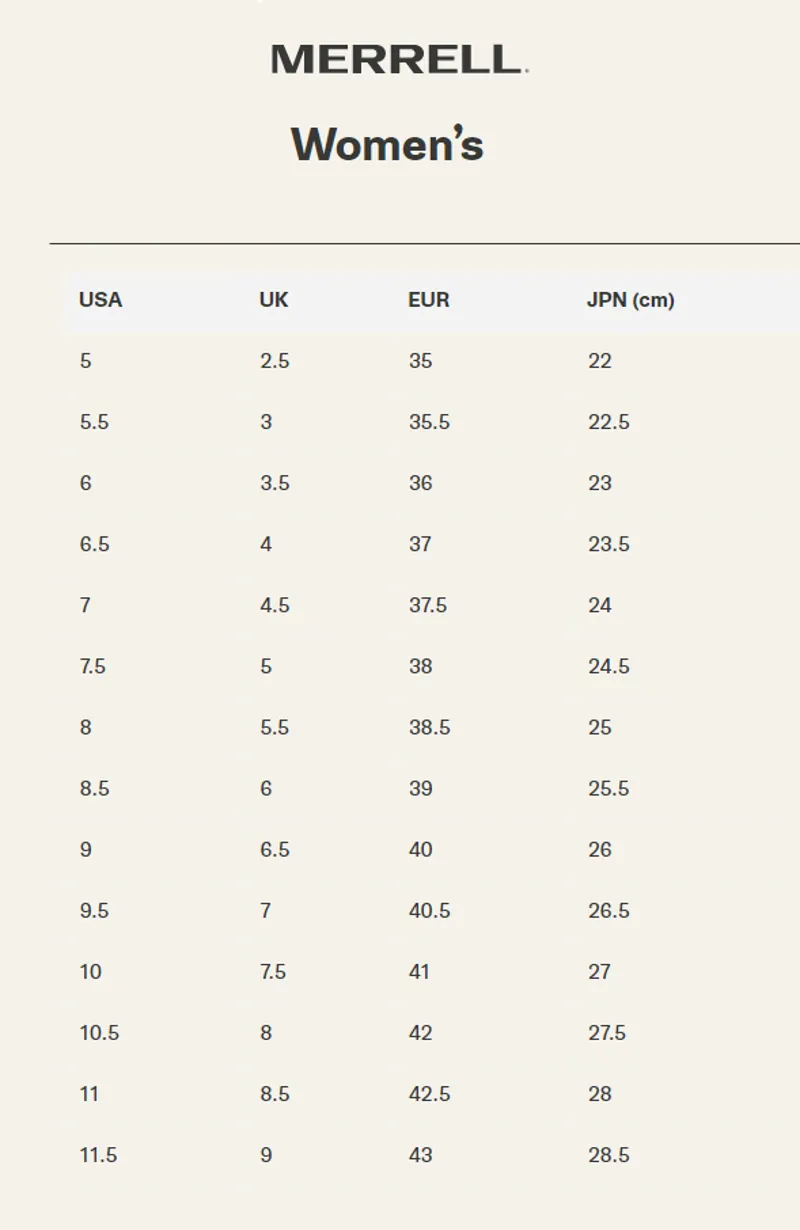Click EUR size 35.5 cell
The width and height of the screenshot is (800, 1230).
tap(429, 422)
